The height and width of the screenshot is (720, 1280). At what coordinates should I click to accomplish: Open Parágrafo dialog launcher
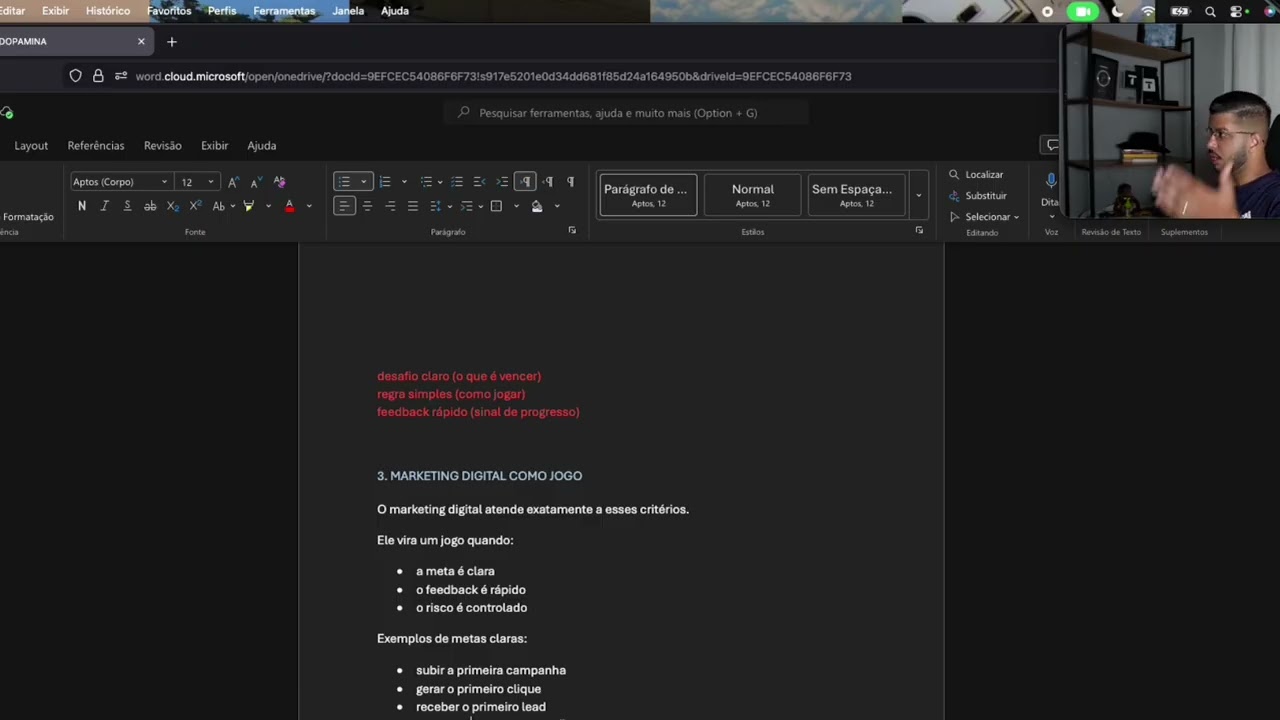pos(572,230)
